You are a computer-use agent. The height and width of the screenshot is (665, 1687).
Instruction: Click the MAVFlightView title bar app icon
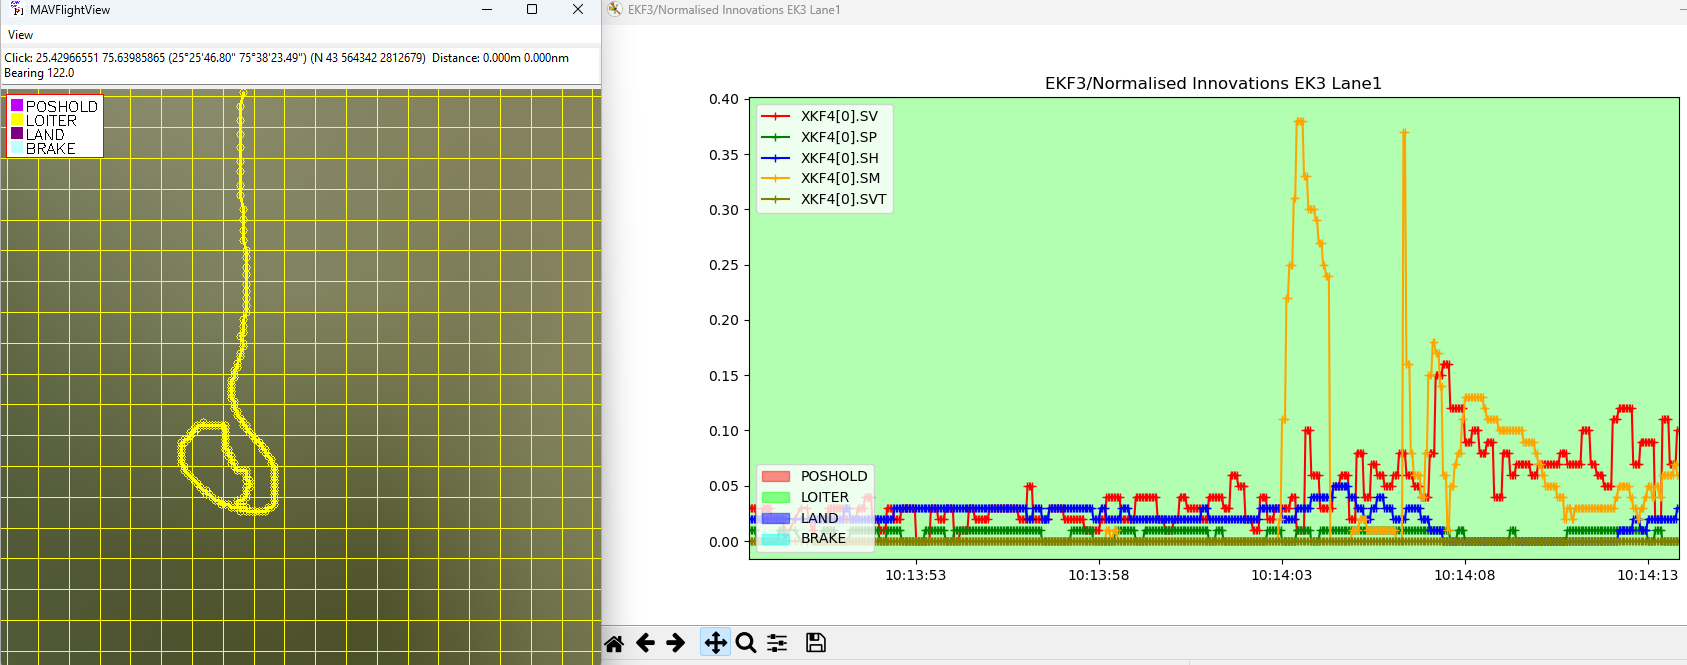tap(16, 10)
